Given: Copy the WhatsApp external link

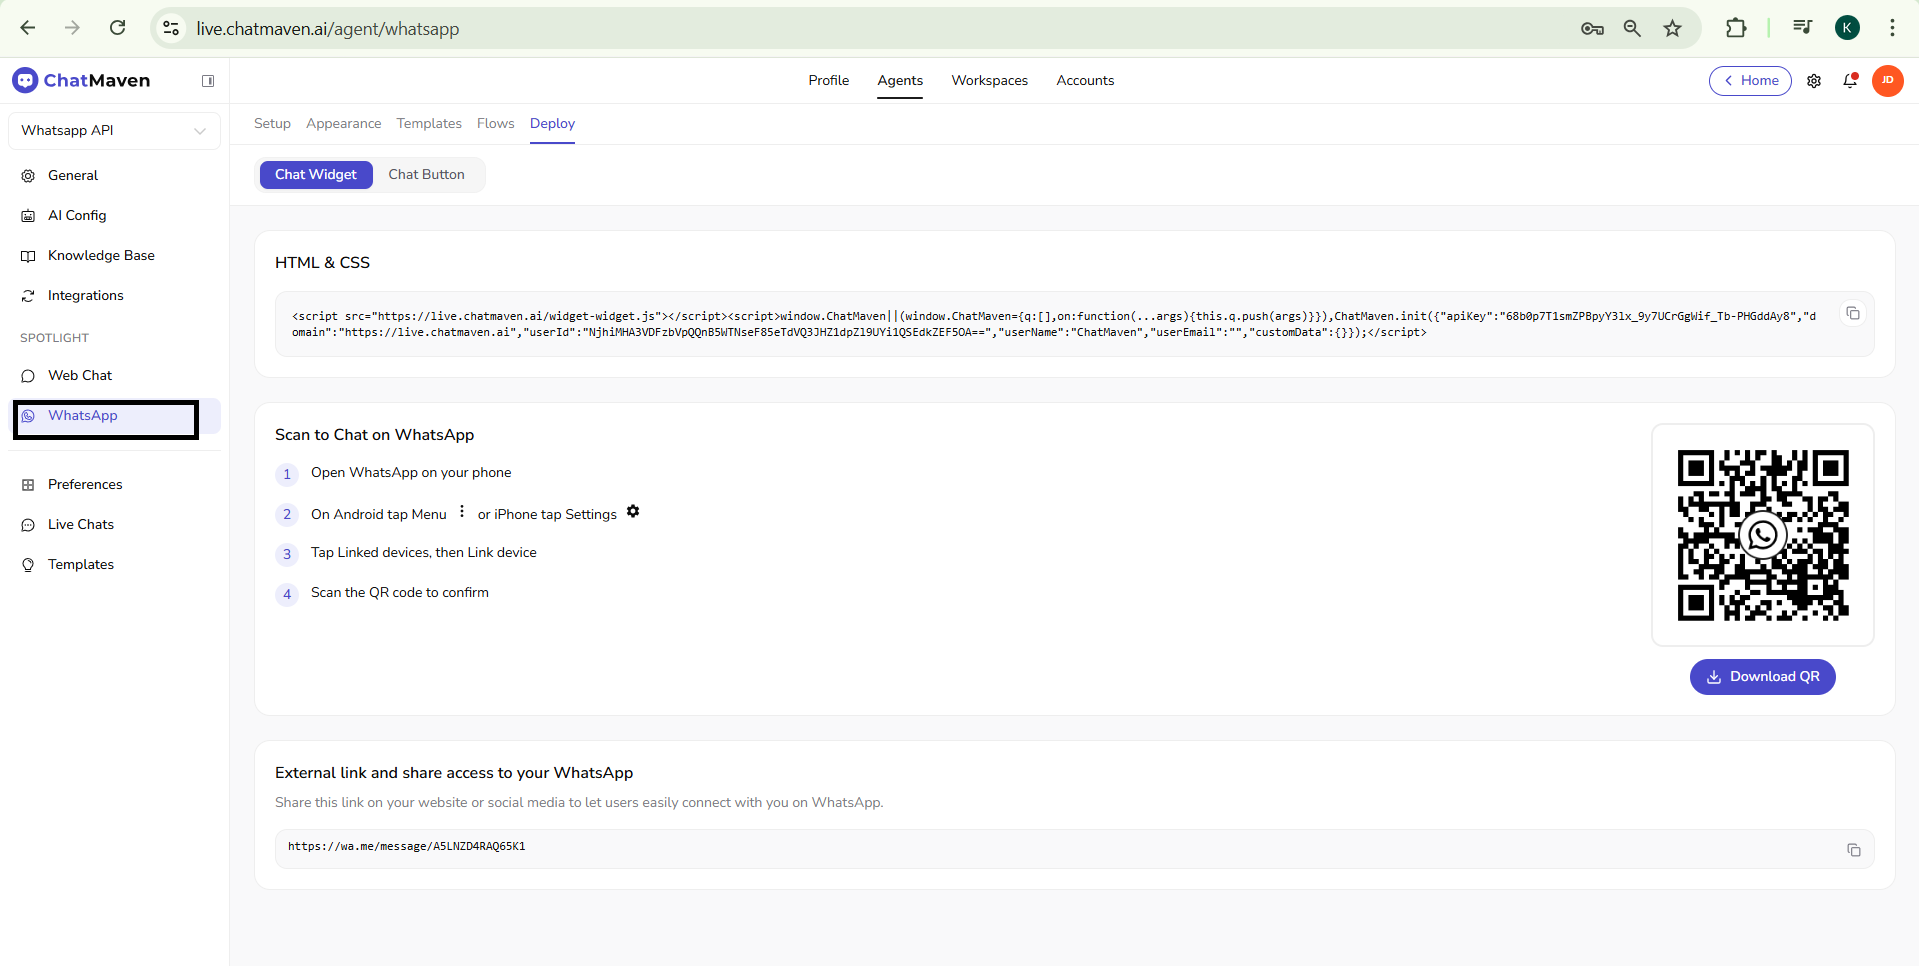Looking at the screenshot, I should (1853, 850).
